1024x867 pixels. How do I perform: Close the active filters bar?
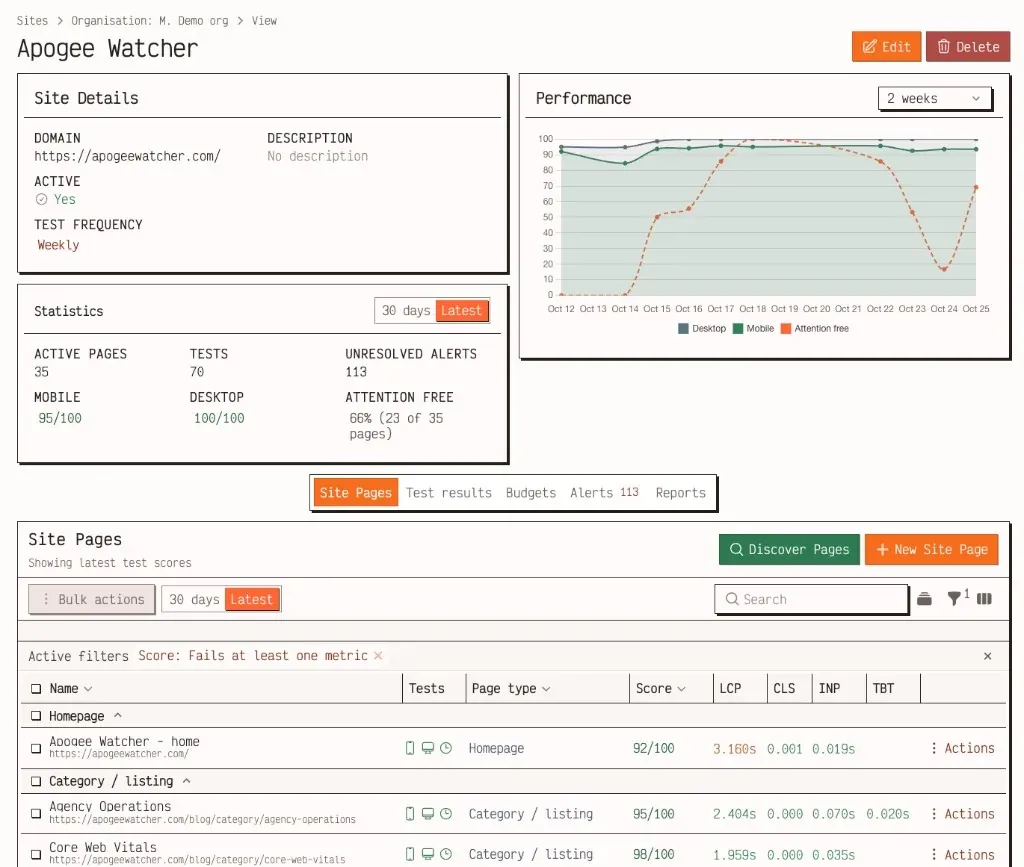click(x=987, y=656)
